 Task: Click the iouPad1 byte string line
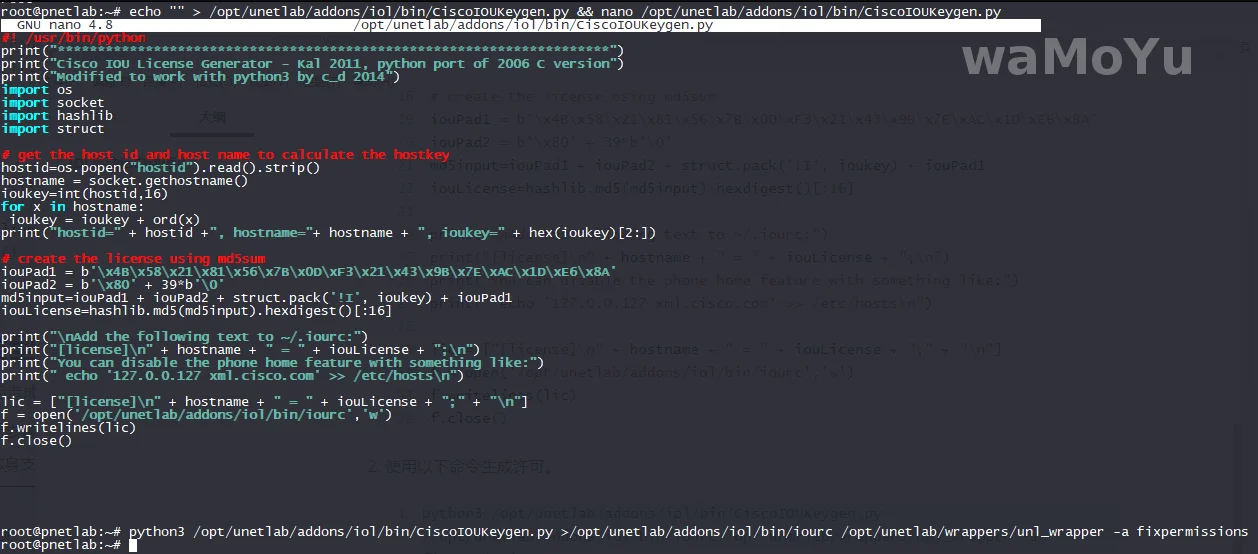click(x=308, y=272)
